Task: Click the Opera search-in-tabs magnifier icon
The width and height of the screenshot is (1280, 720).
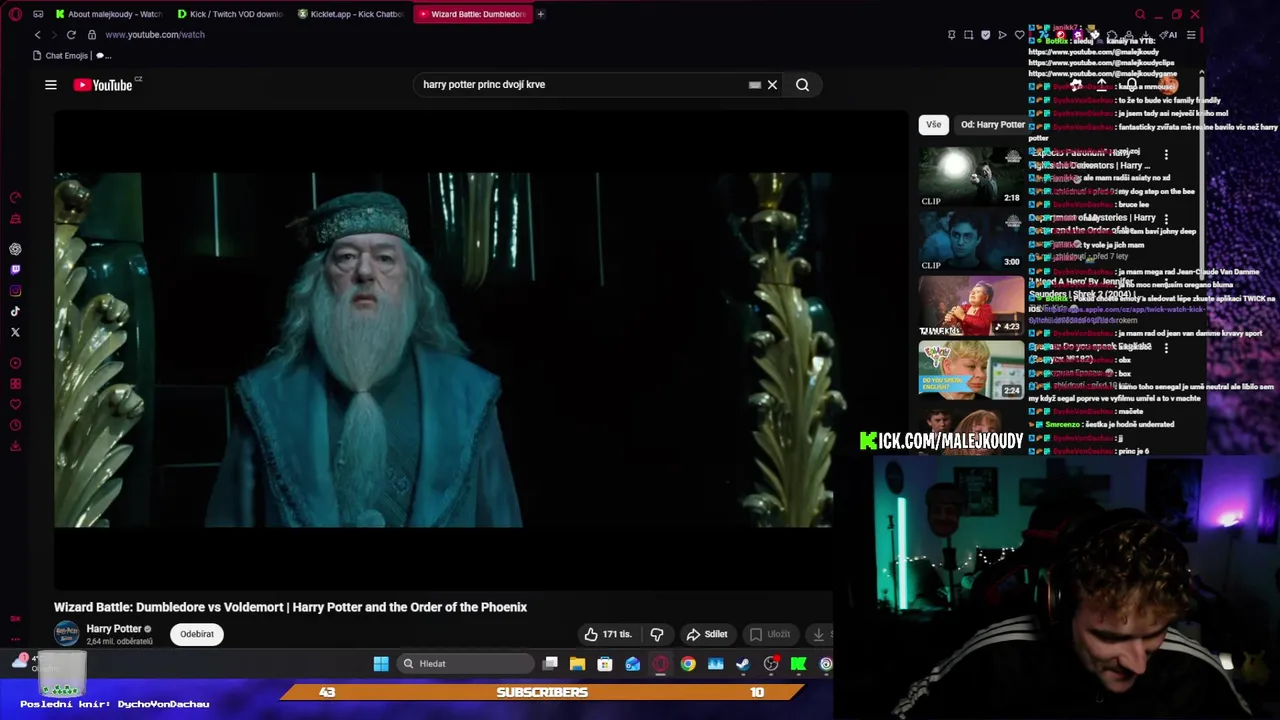Action: pos(1140,14)
